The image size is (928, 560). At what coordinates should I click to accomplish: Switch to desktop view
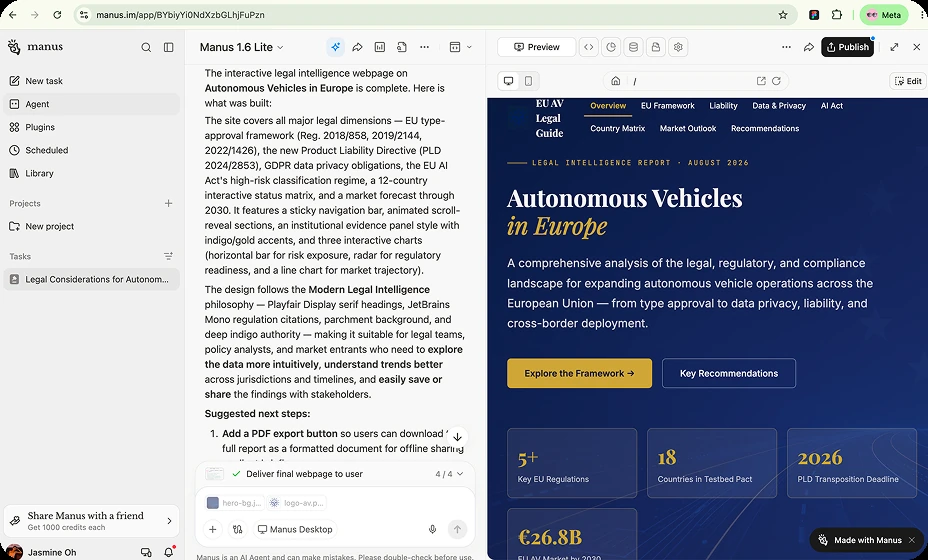pyautogui.click(x=508, y=81)
